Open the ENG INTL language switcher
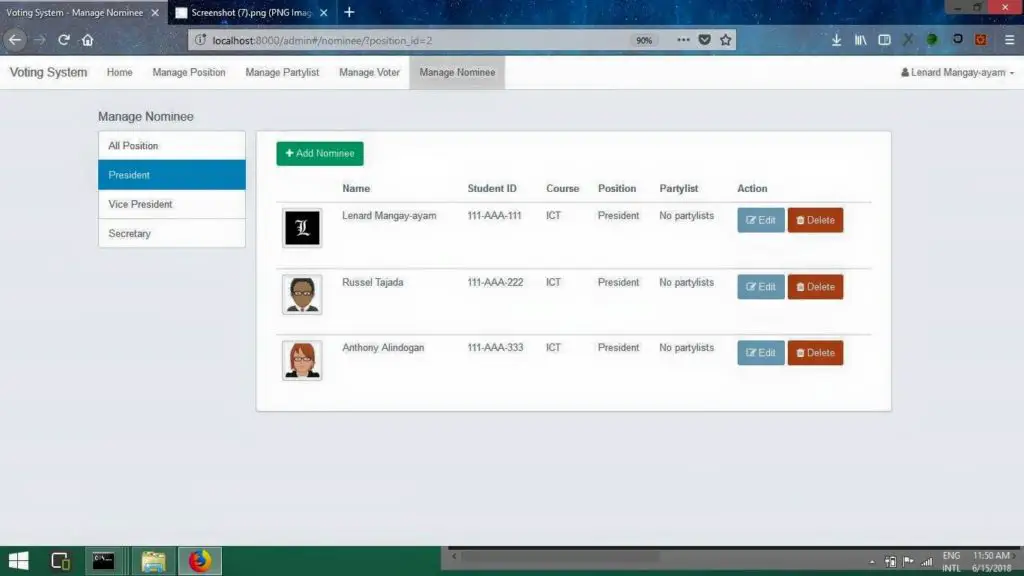1024x576 pixels. [x=952, y=561]
